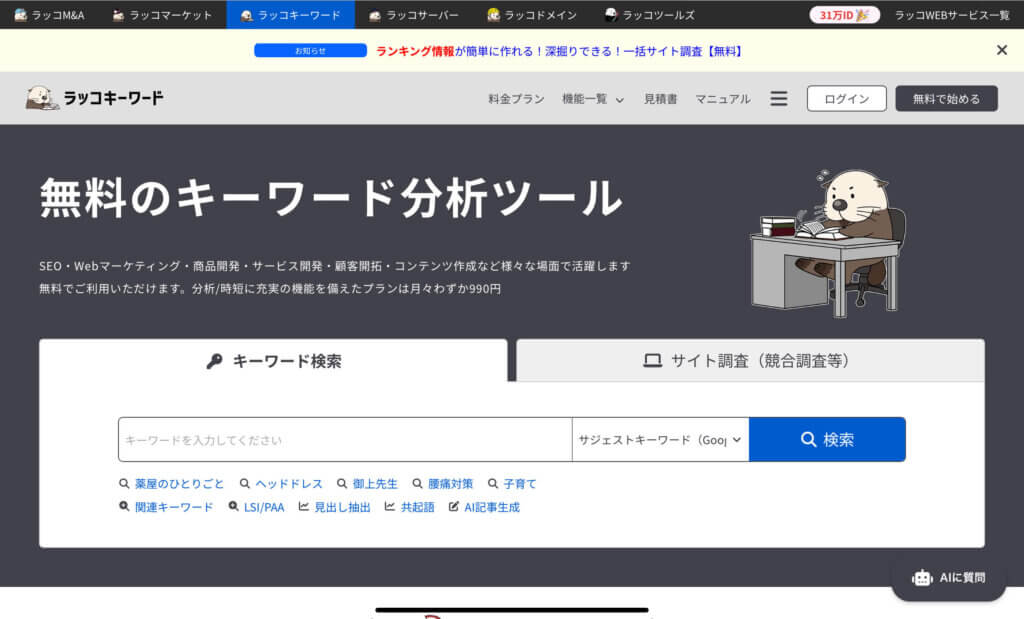
Task: Open the ラッコサーバー service tab
Action: click(414, 14)
